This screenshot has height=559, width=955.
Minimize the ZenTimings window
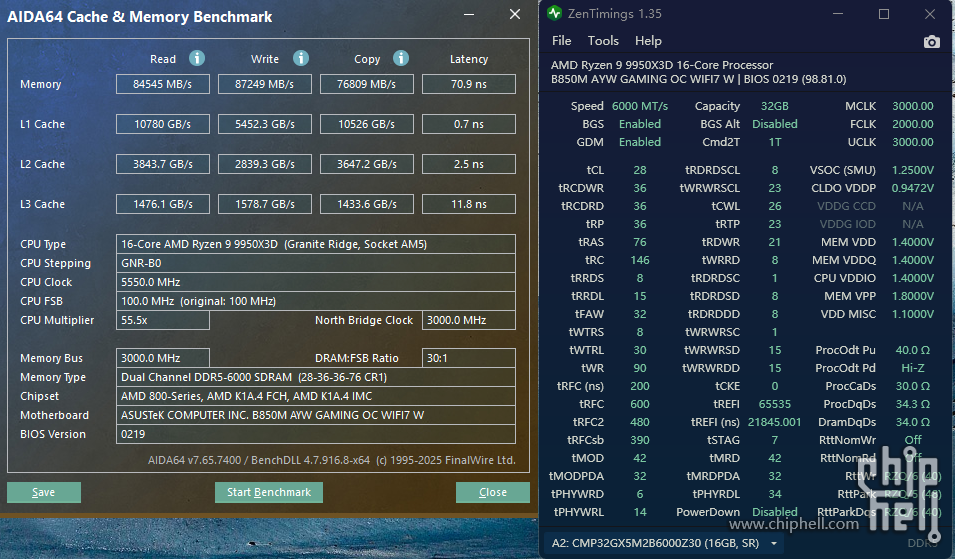coord(839,14)
